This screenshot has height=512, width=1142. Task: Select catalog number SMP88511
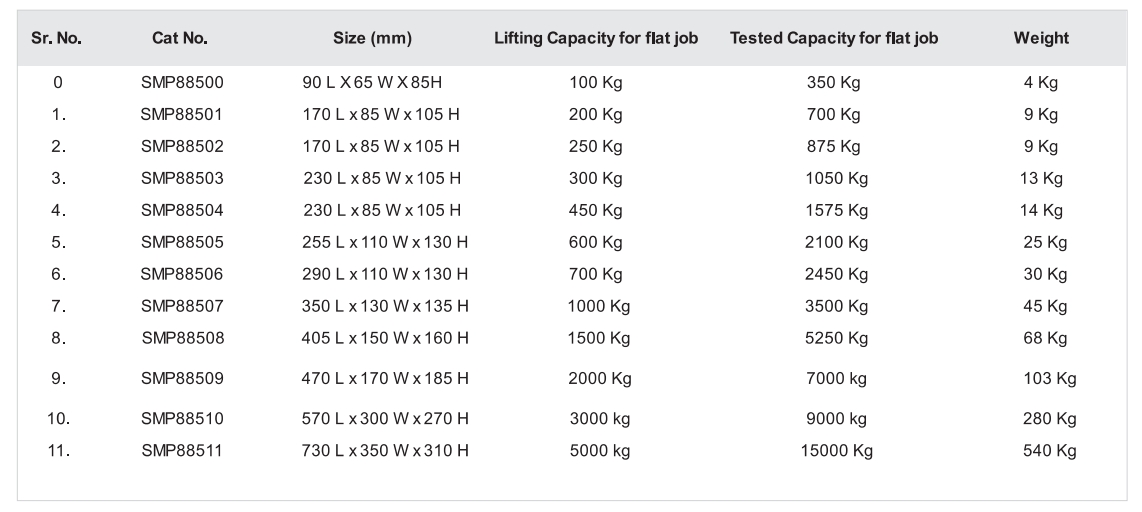coord(182,451)
